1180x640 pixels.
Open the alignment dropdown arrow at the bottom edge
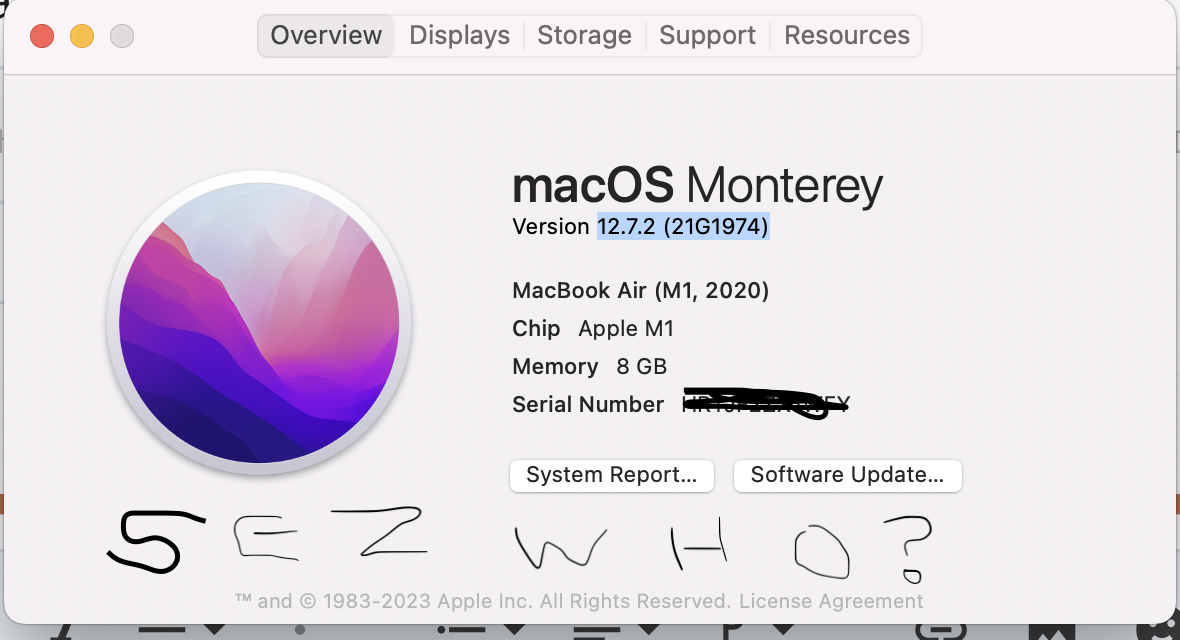[649, 629]
